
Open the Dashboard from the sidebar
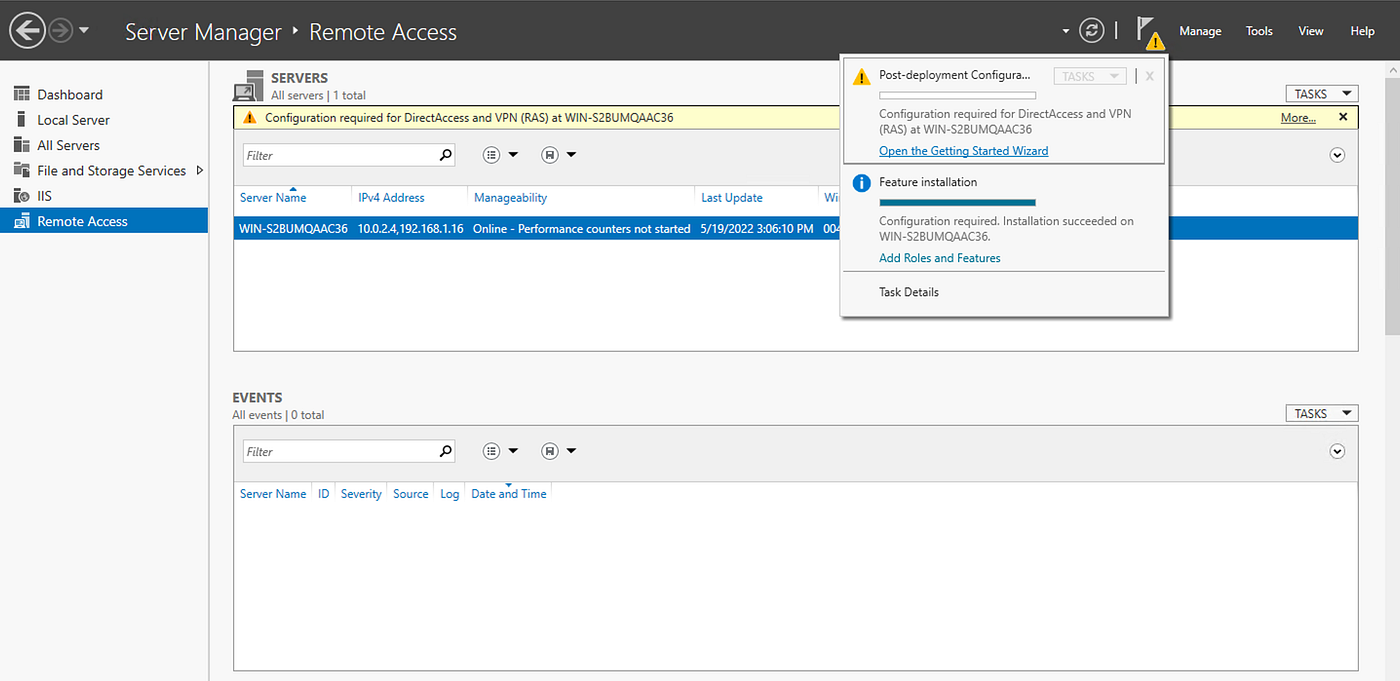click(x=69, y=93)
